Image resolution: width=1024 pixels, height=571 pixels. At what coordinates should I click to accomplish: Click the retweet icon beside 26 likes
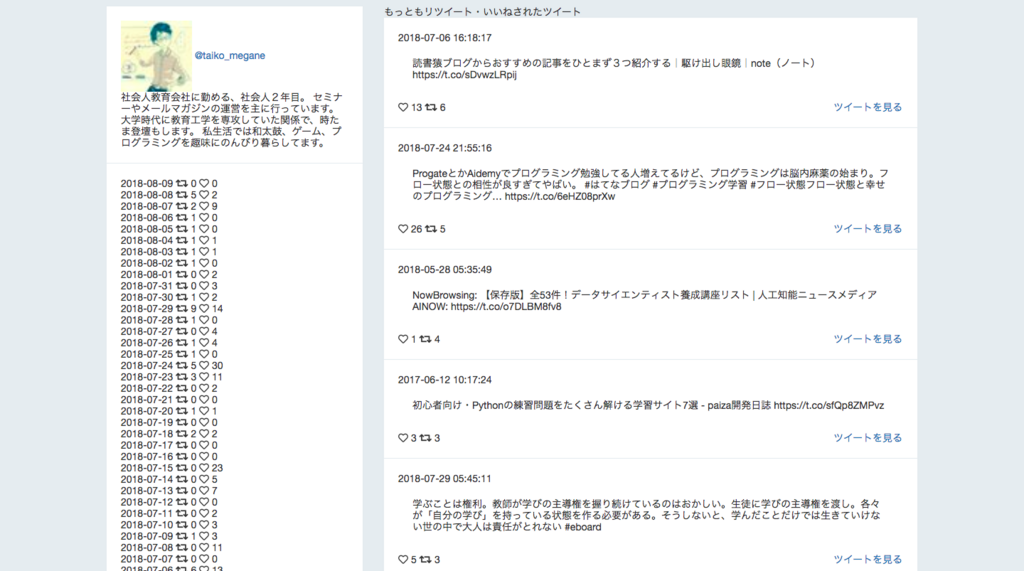431,229
